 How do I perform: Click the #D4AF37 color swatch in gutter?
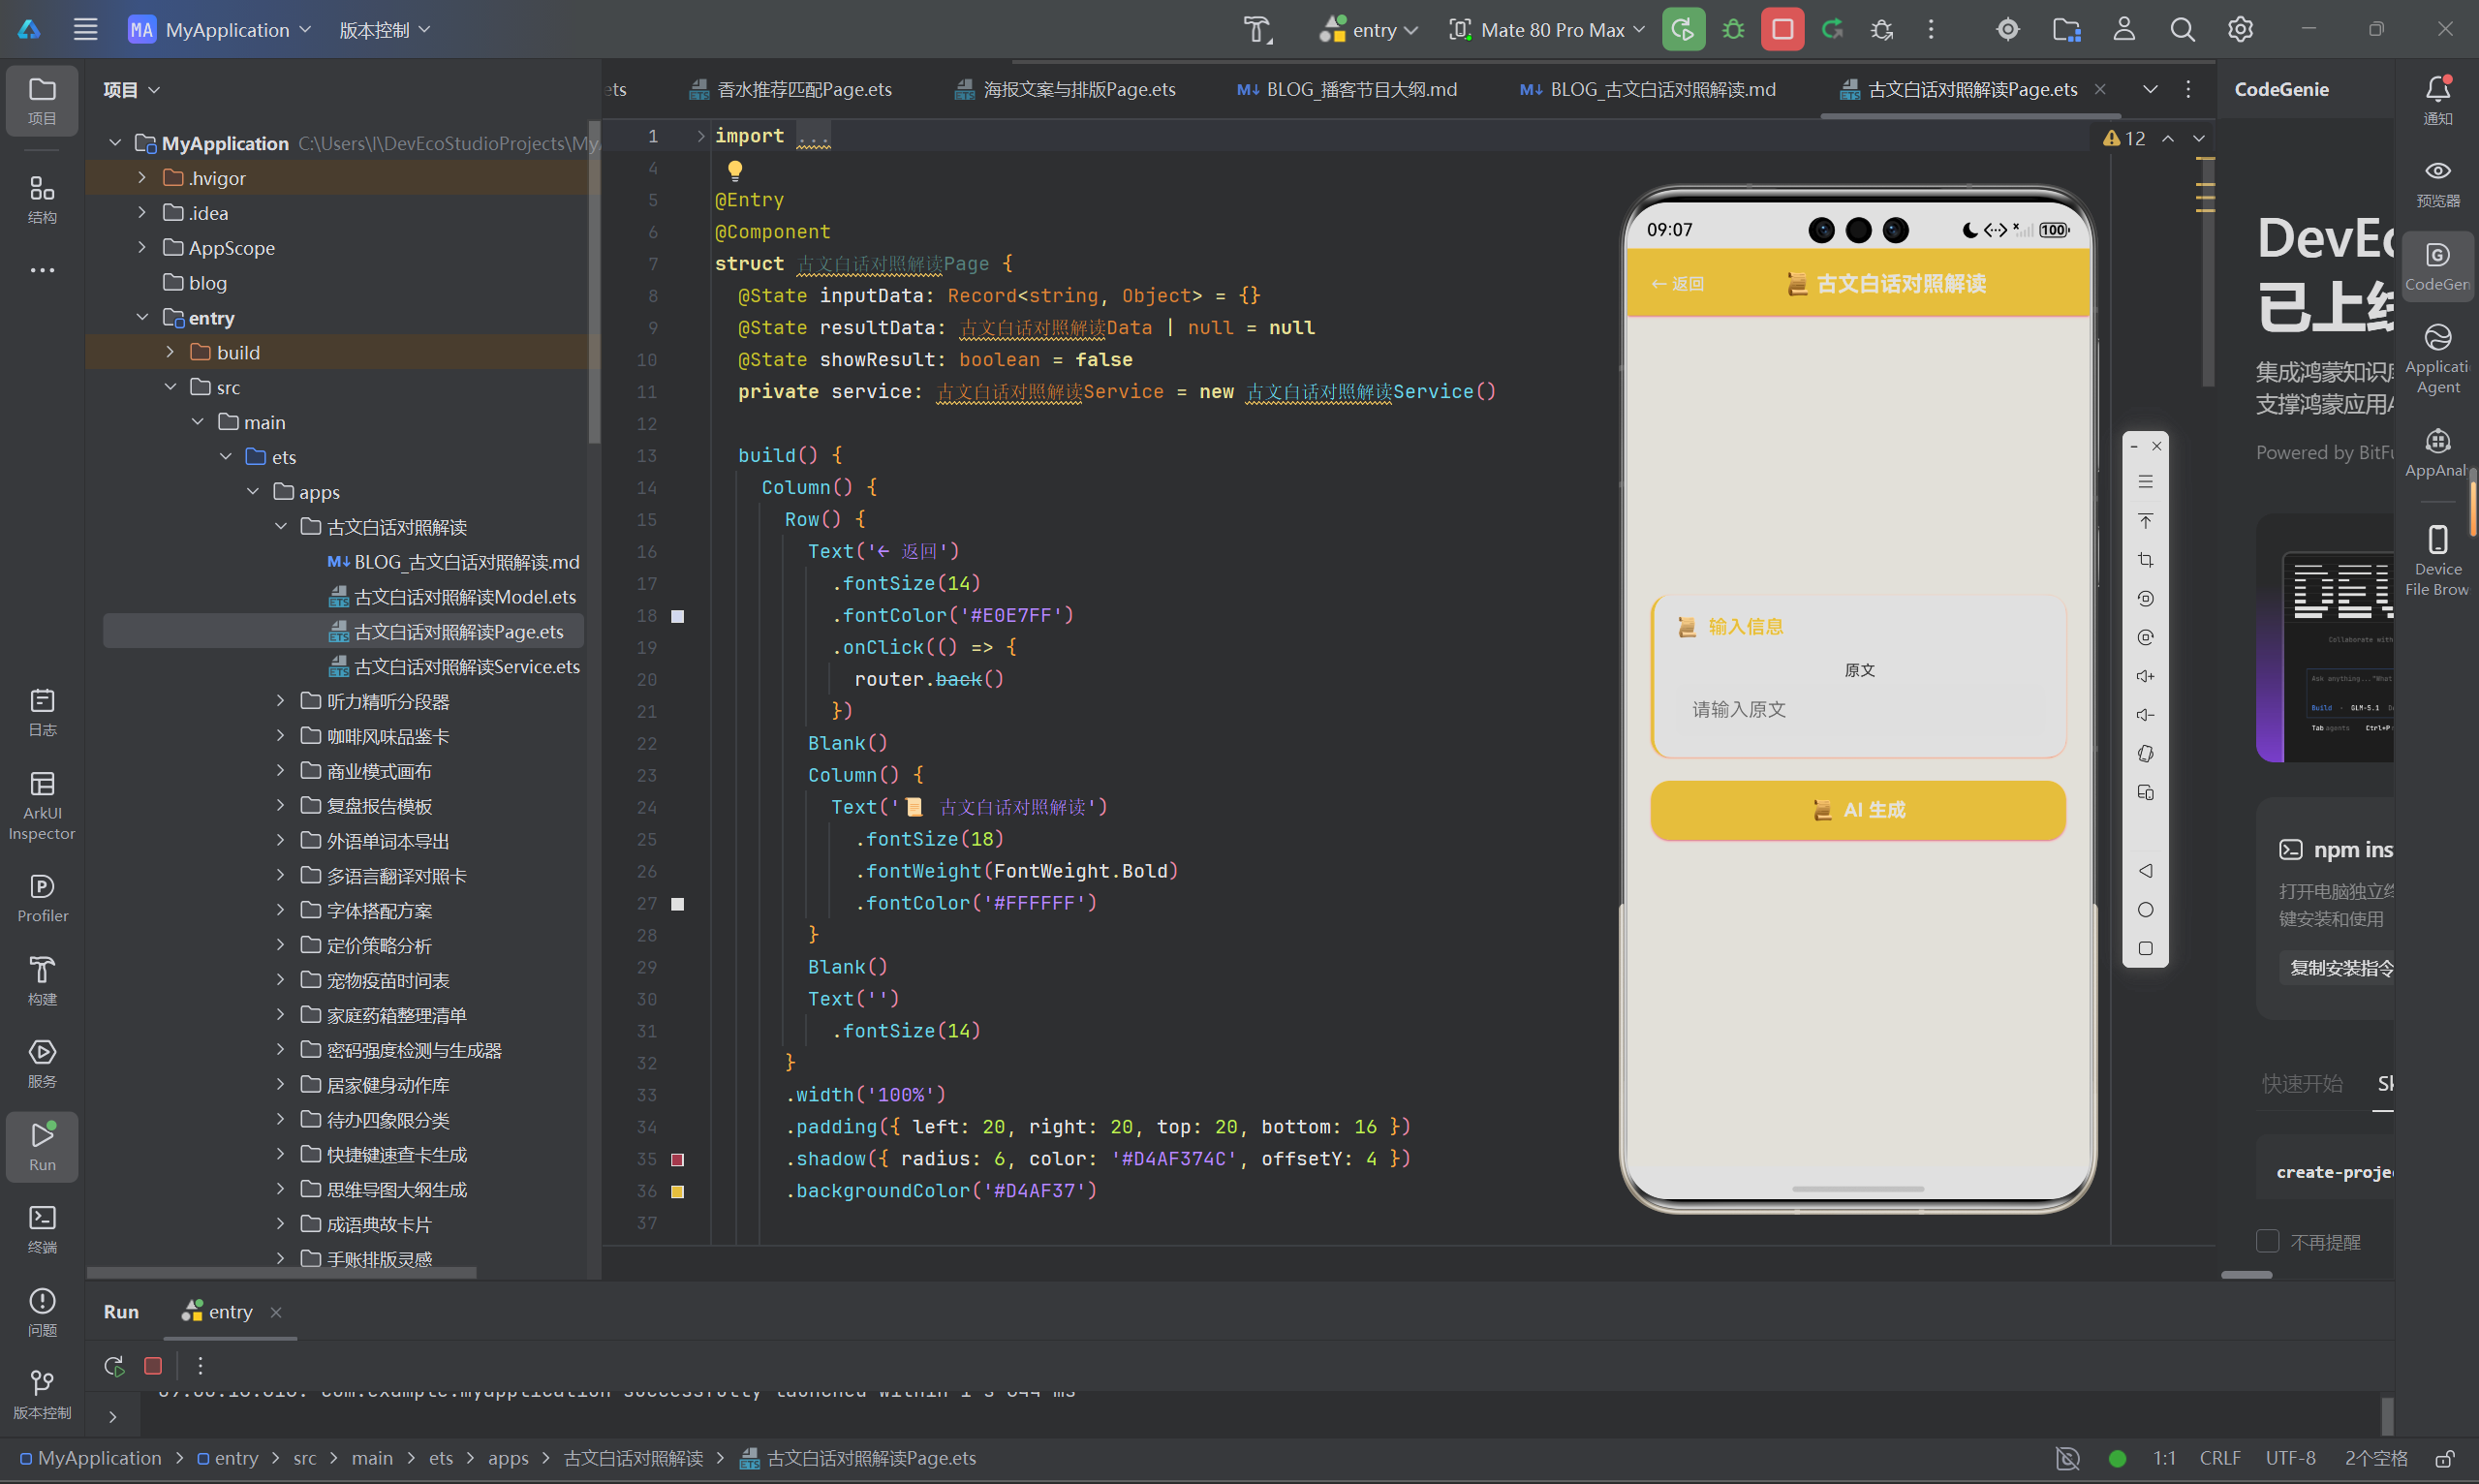[677, 1191]
